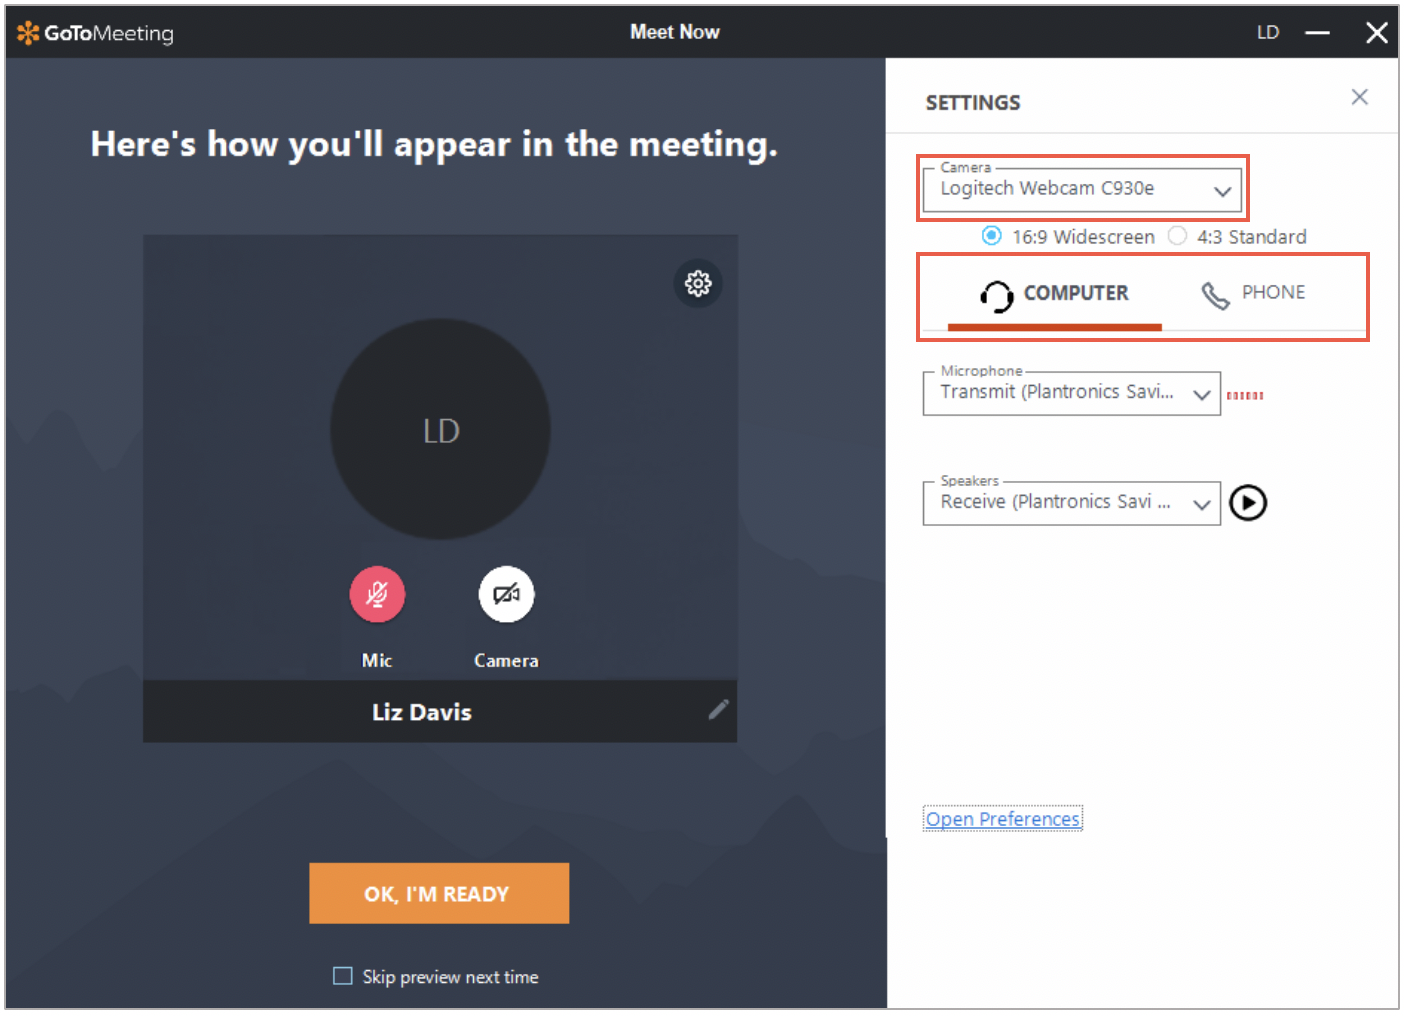Screen dimensions: 1404x1016
Task: Open the preview settings gear
Action: coord(698,283)
